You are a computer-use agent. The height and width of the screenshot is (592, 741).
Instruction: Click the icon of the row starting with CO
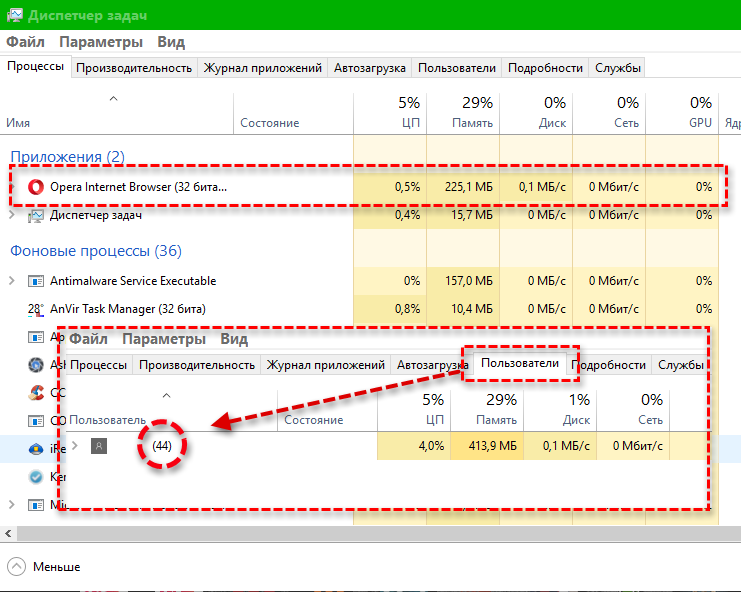35,420
